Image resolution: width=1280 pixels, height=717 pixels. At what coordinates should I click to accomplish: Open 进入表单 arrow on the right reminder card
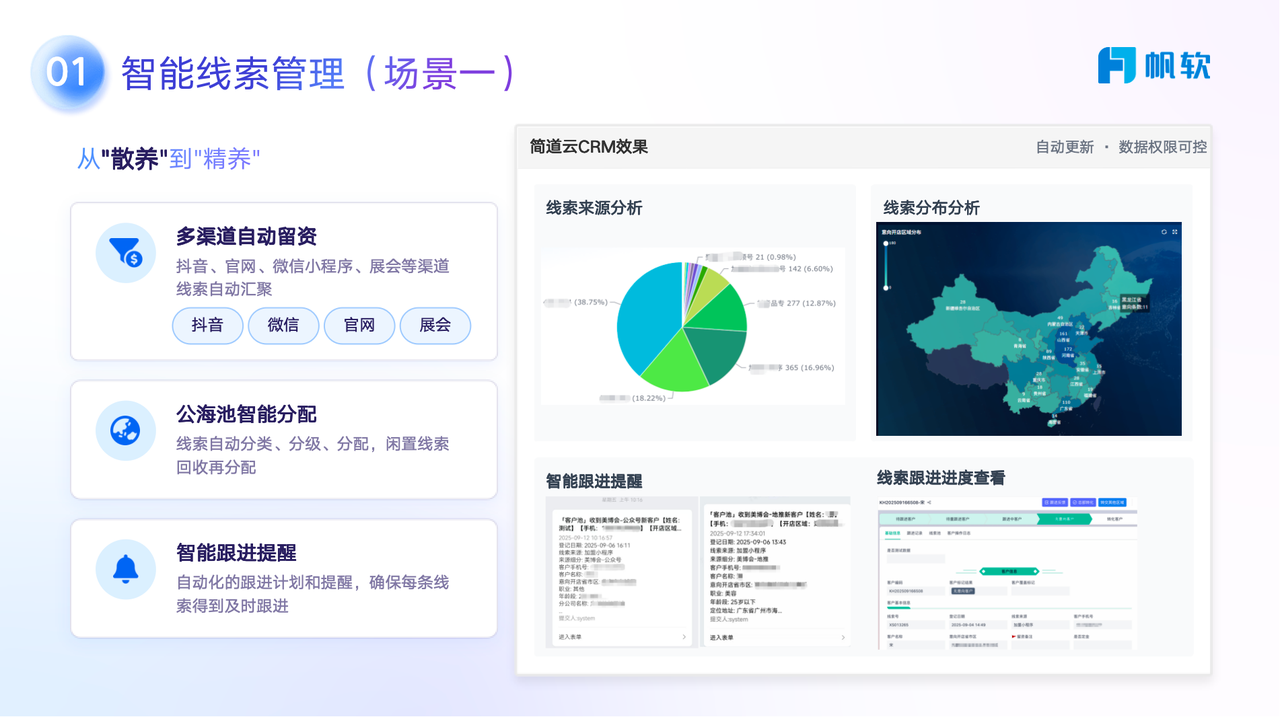click(843, 637)
